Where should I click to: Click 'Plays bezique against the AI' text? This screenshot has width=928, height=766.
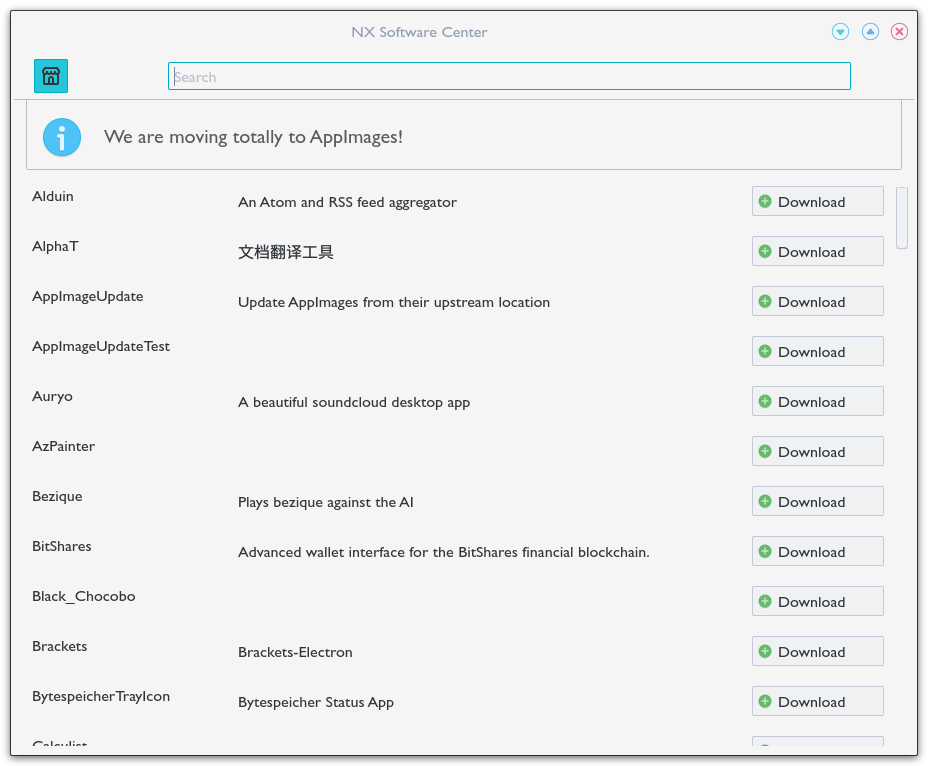coord(326,503)
